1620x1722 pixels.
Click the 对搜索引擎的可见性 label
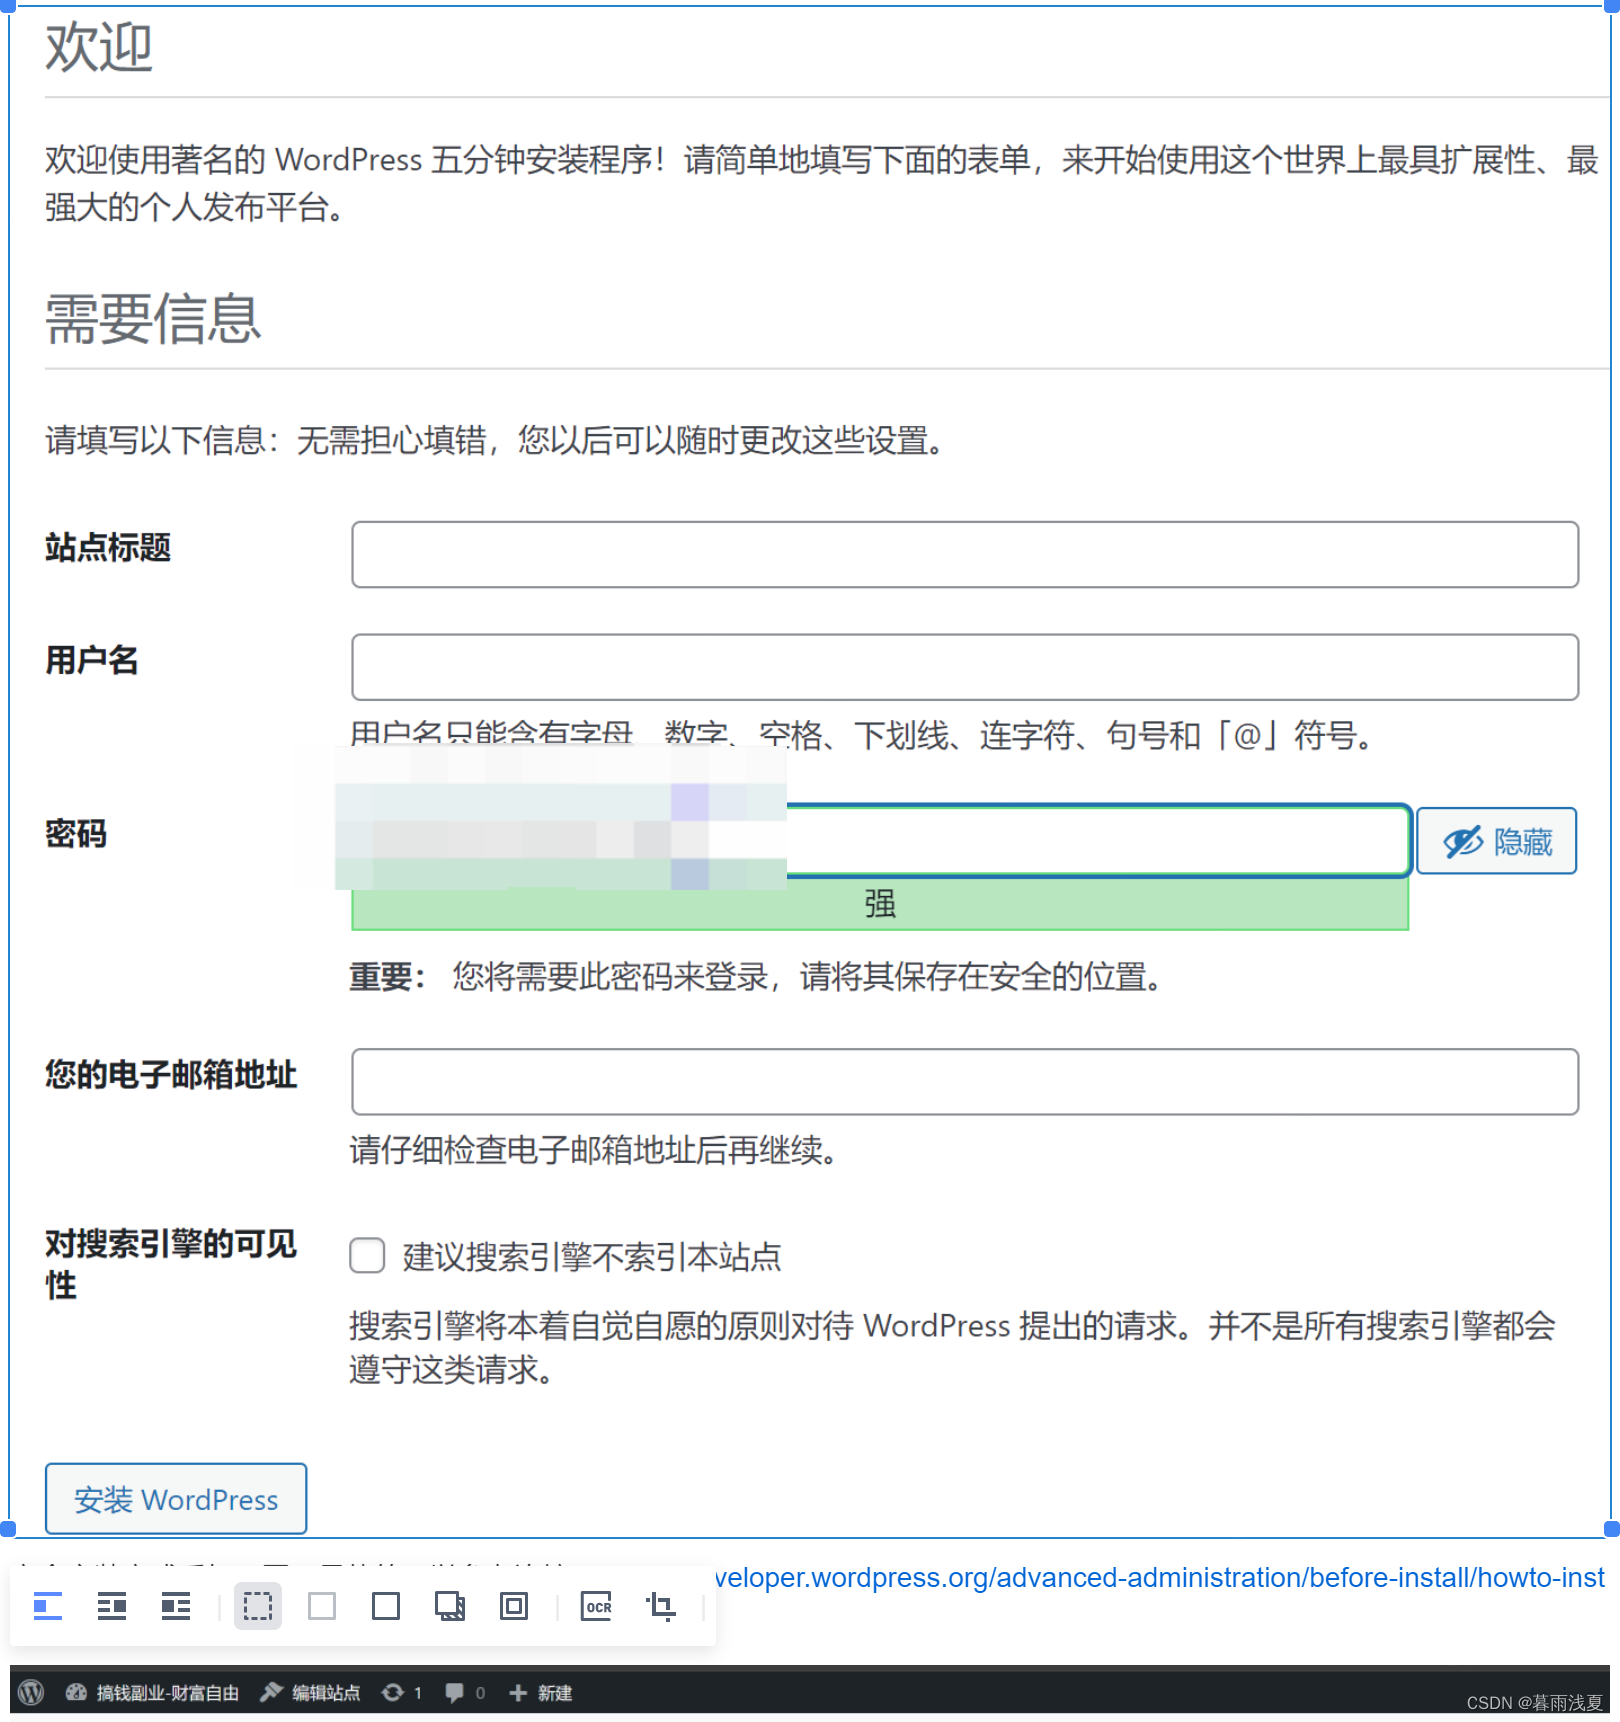coord(171,1264)
